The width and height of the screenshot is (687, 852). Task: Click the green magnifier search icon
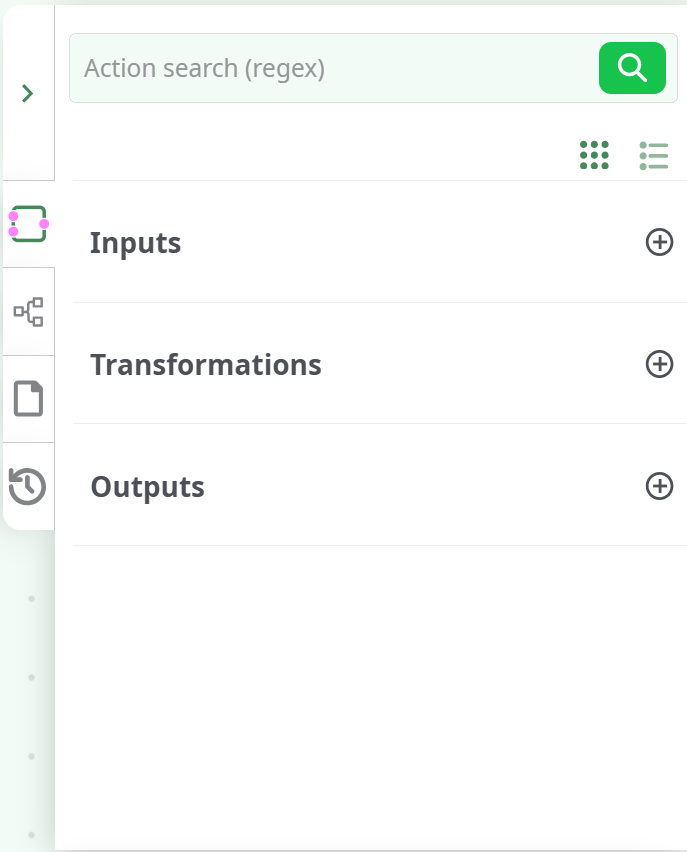click(632, 68)
